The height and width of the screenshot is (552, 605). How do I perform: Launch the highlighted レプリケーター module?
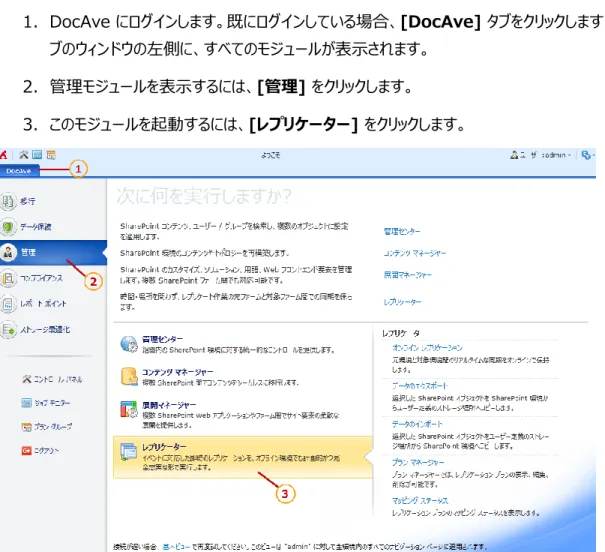pyautogui.click(x=243, y=457)
